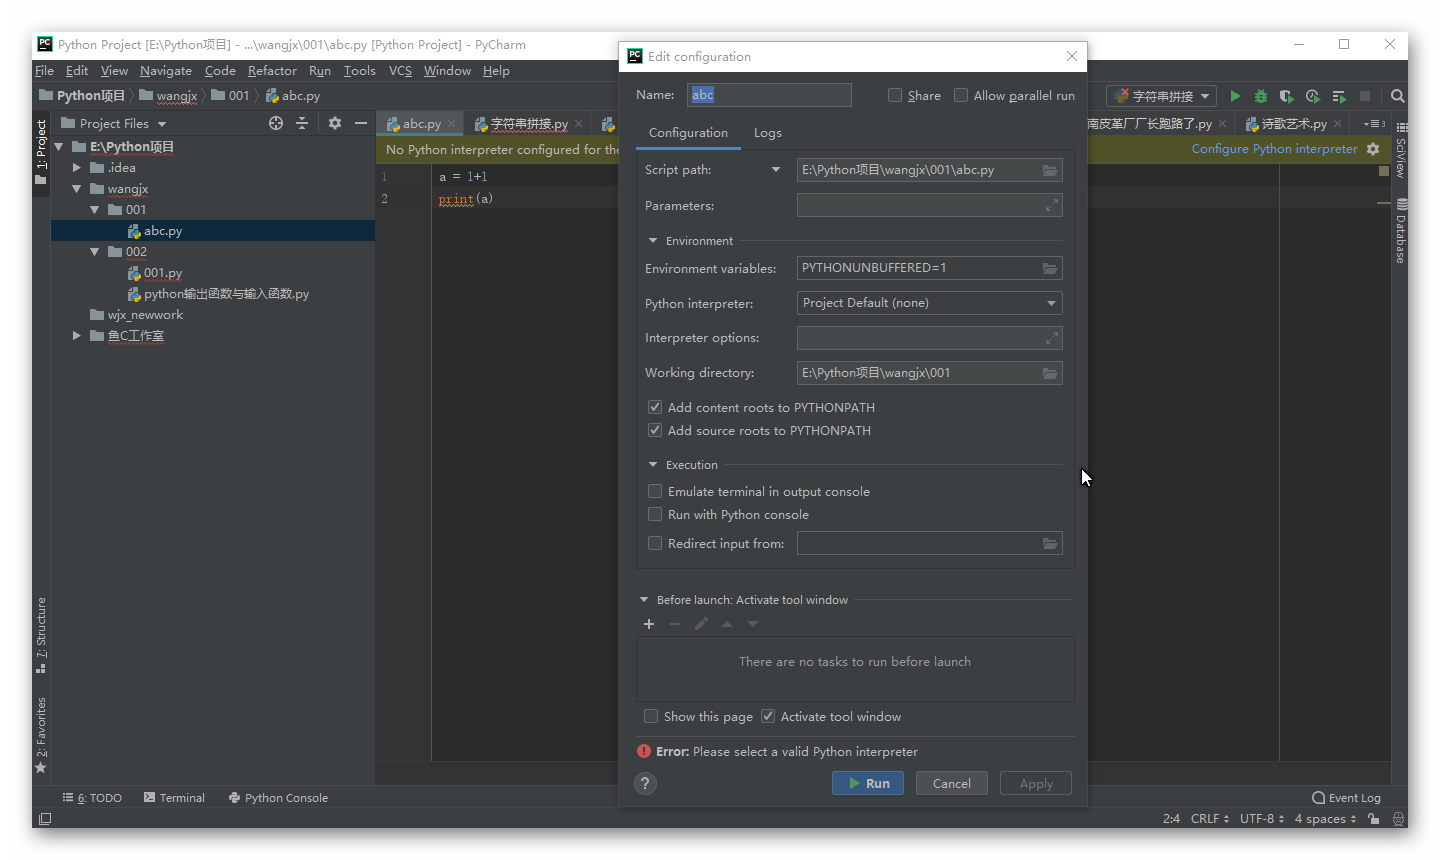Click the Run button in dialog
This screenshot has width=1440, height=860.
coord(868,783)
